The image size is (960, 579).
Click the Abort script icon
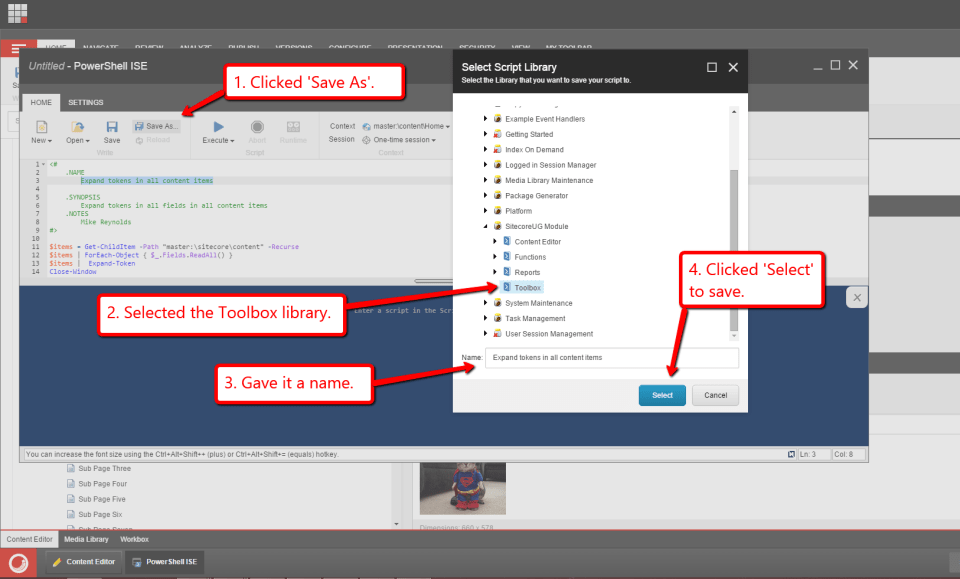pyautogui.click(x=257, y=127)
